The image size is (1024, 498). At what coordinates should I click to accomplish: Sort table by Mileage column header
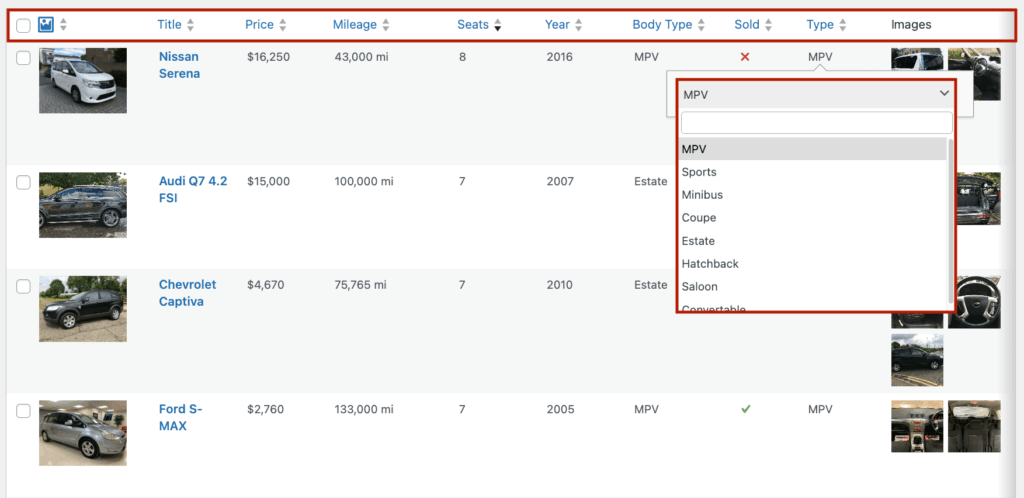tap(355, 25)
